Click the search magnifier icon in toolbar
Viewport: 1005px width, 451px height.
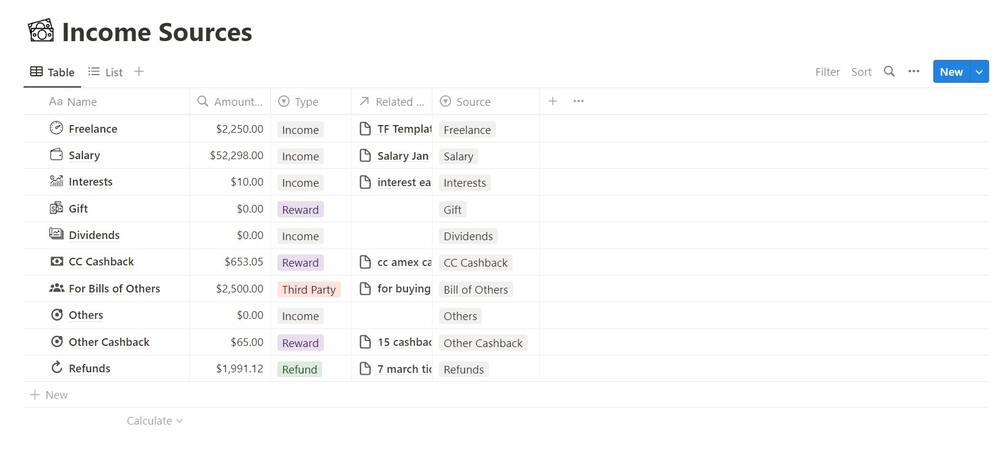(889, 72)
